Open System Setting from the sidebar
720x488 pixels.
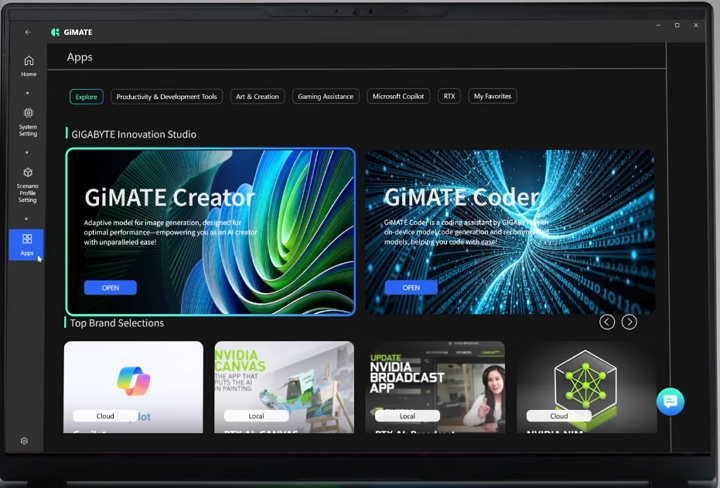point(28,119)
